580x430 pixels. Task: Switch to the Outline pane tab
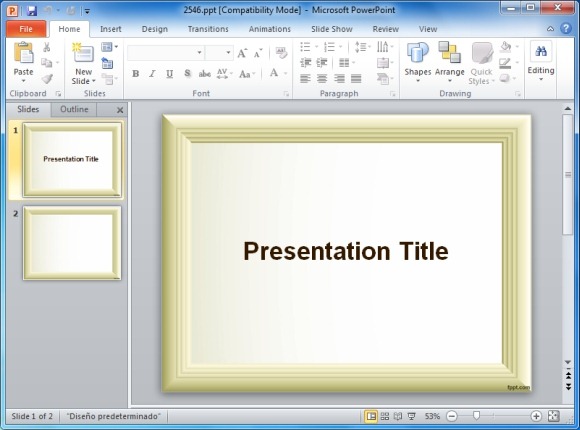(x=74, y=109)
